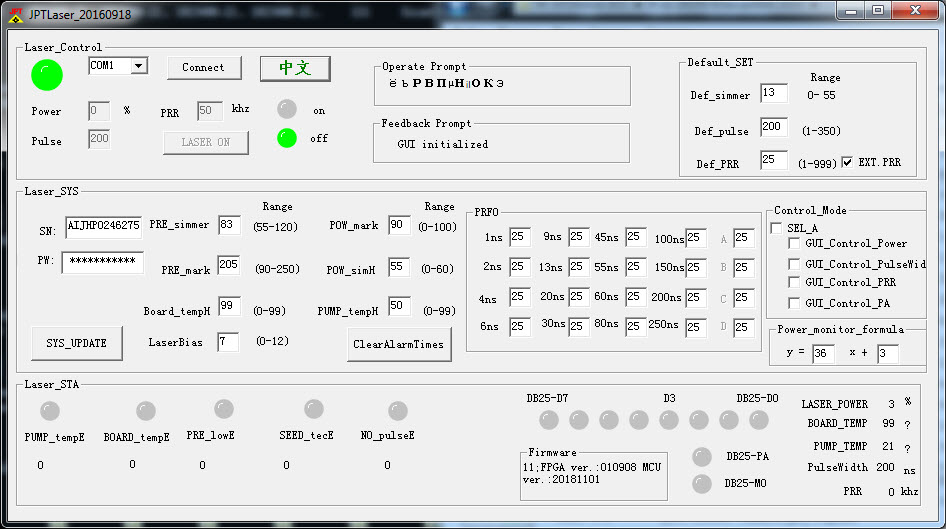Click the PRF0 60ns value field
The image size is (946, 529).
(x=635, y=297)
